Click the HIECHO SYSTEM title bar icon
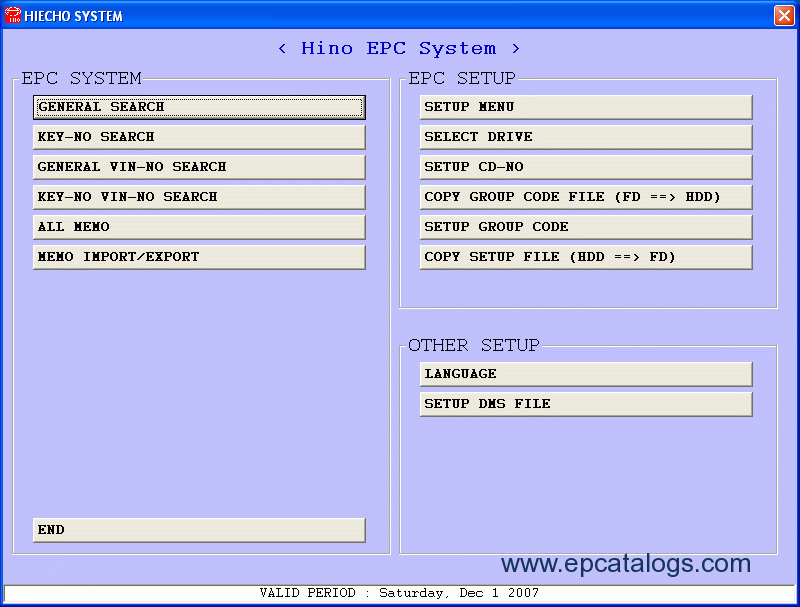 (x=12, y=15)
